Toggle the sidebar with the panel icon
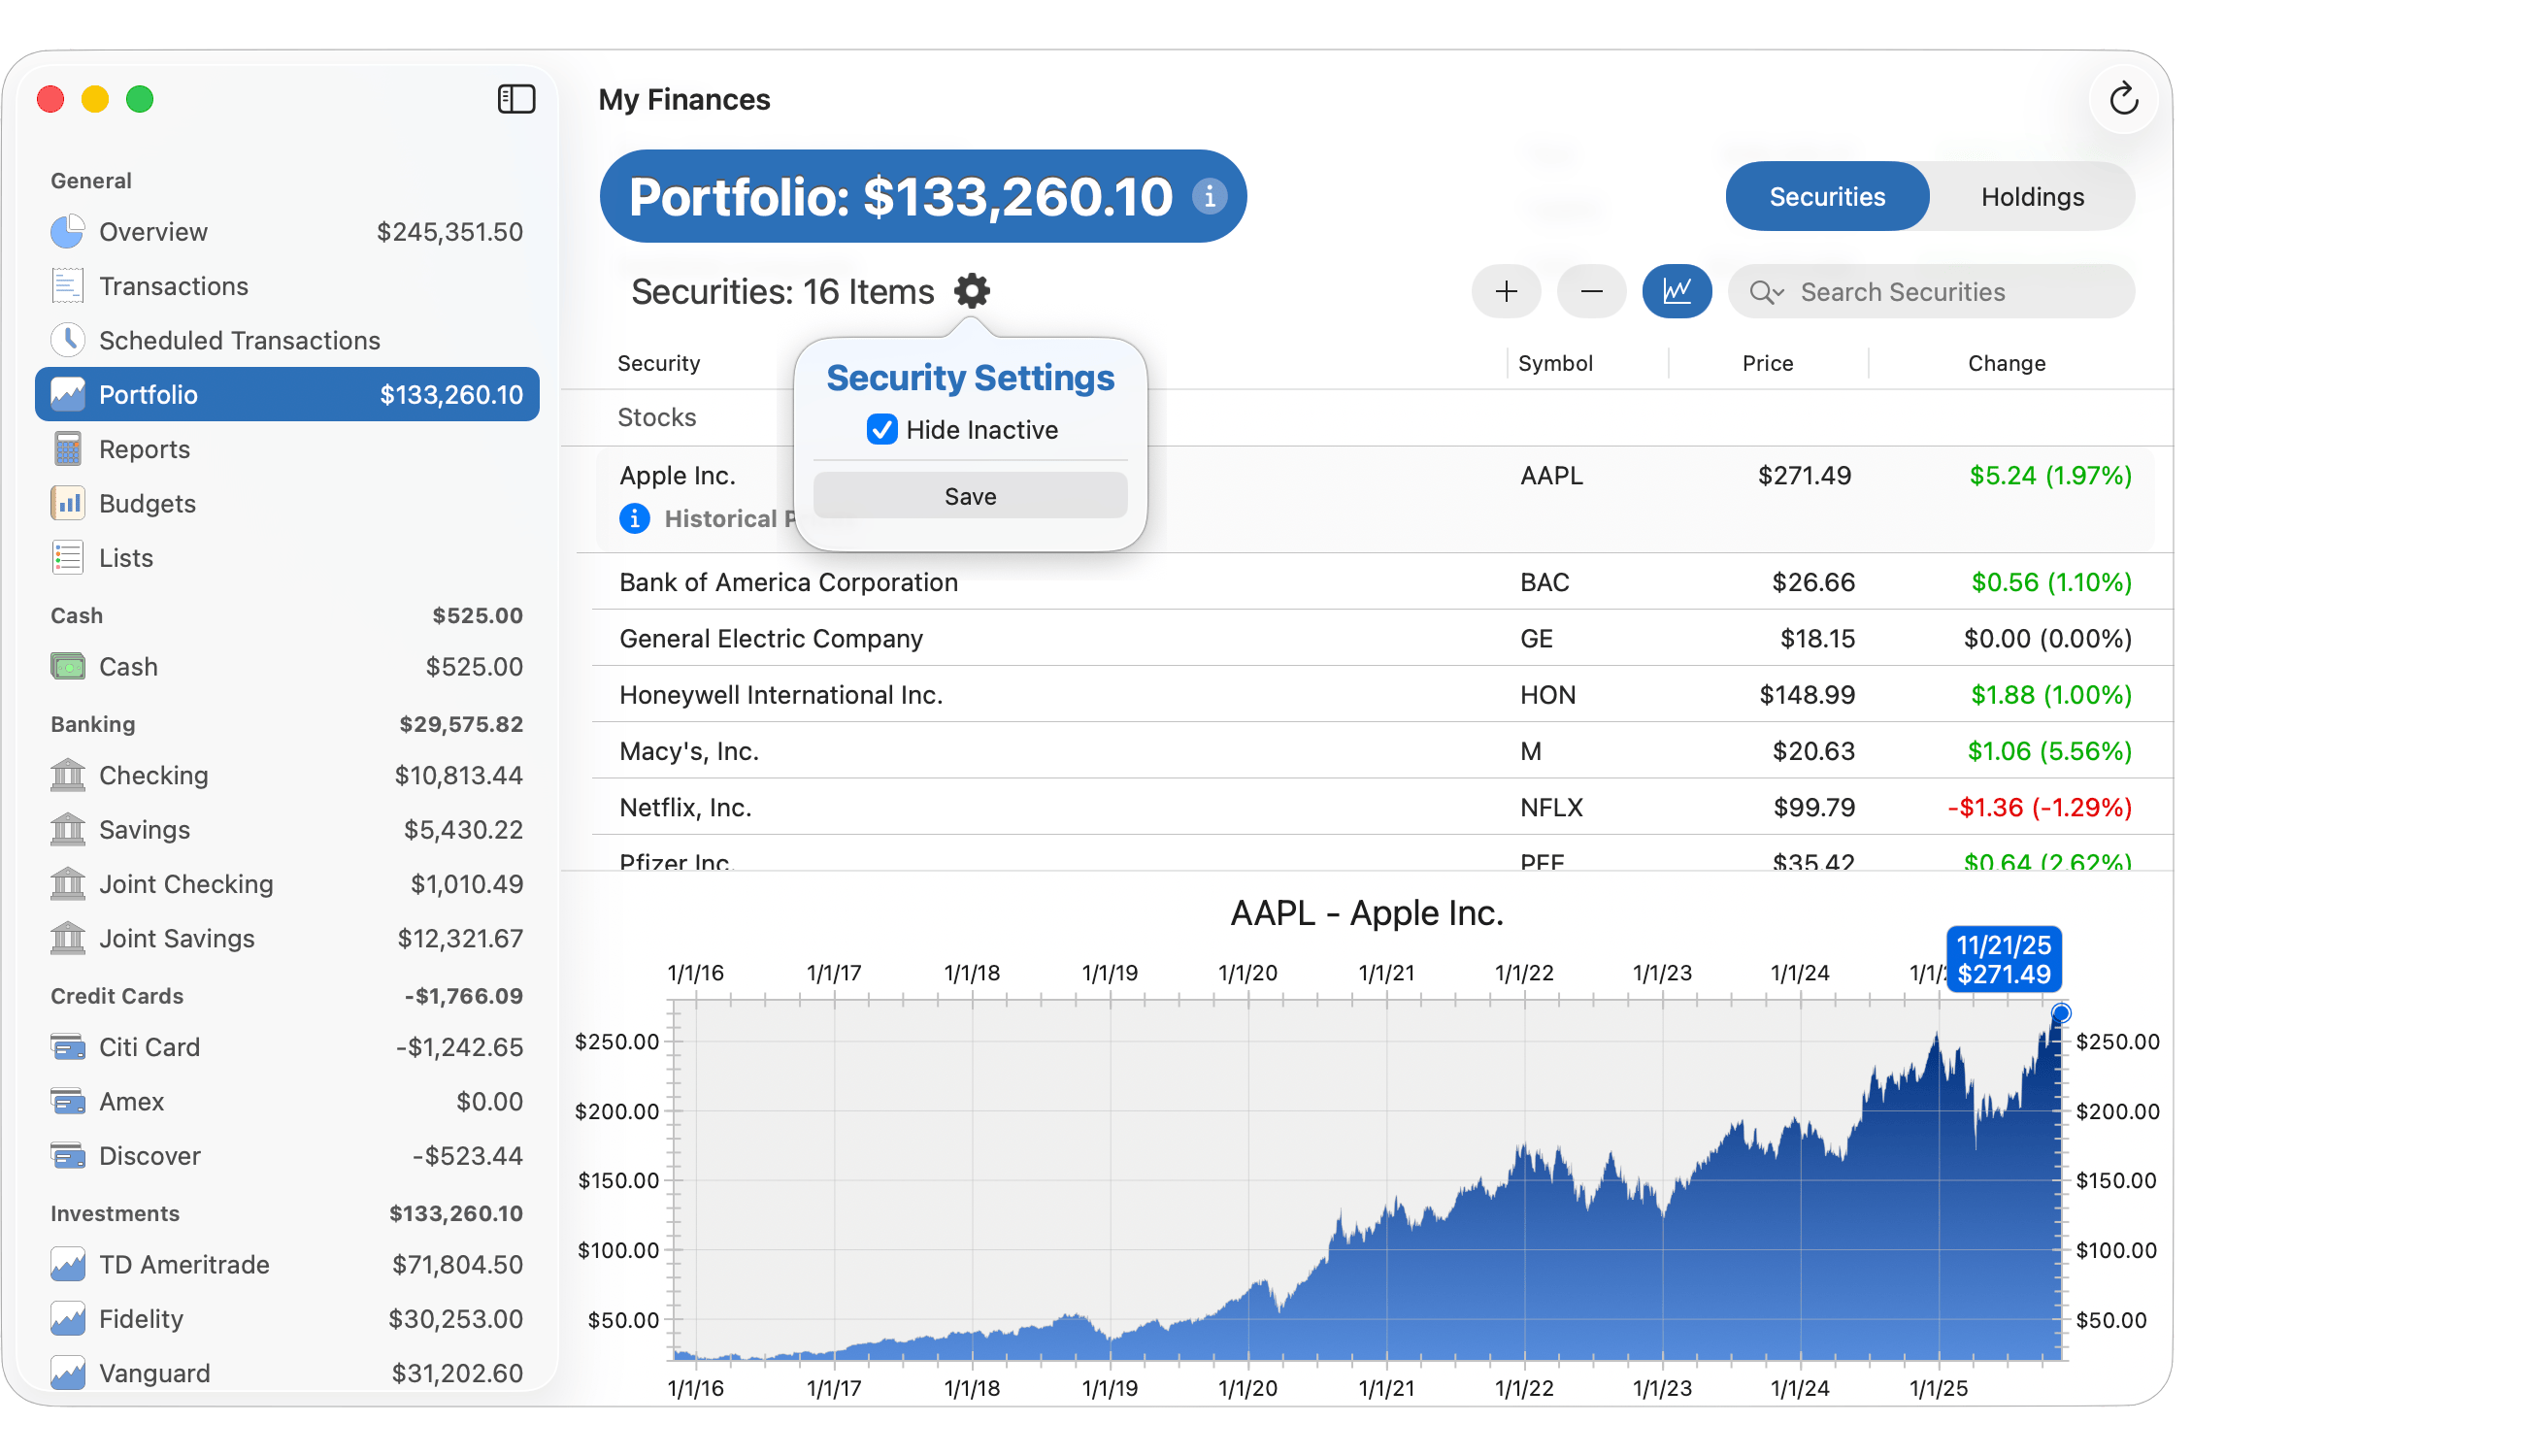 tap(516, 99)
